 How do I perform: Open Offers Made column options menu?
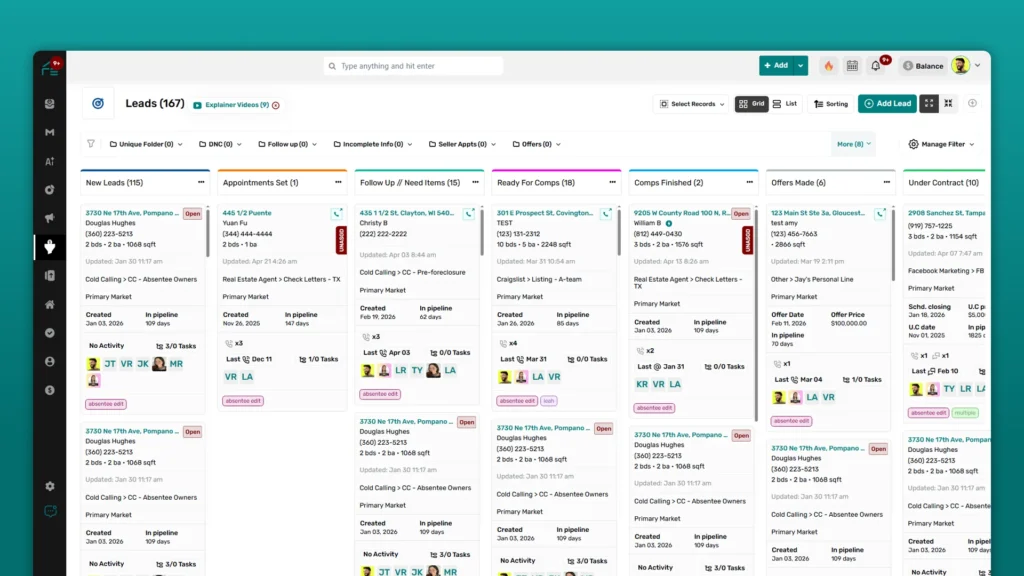tap(887, 182)
